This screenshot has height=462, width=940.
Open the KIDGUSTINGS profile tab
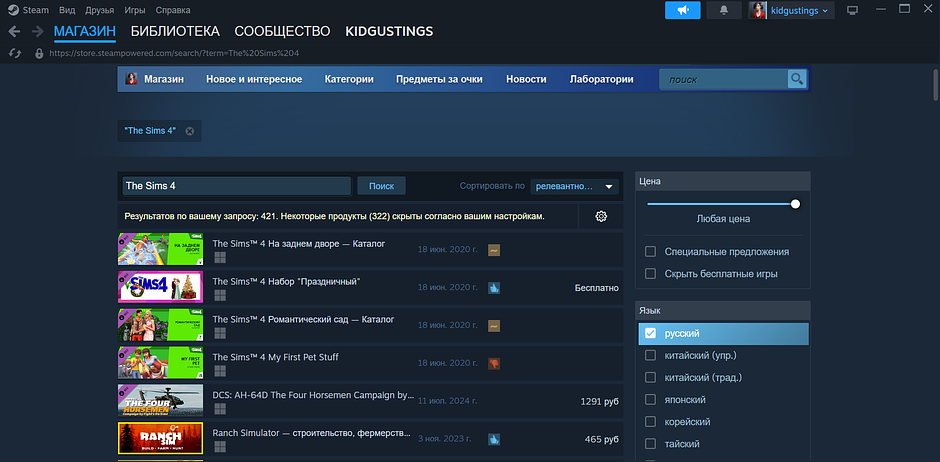389,31
